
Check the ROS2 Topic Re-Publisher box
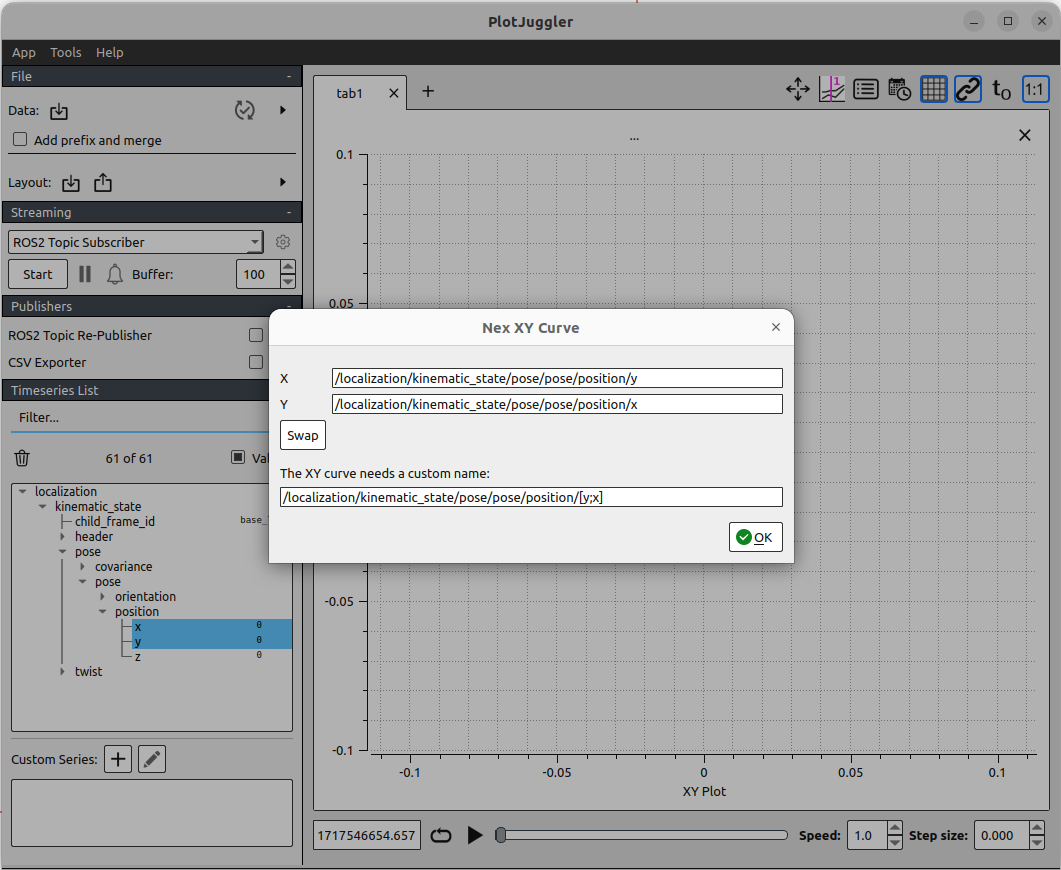[256, 335]
